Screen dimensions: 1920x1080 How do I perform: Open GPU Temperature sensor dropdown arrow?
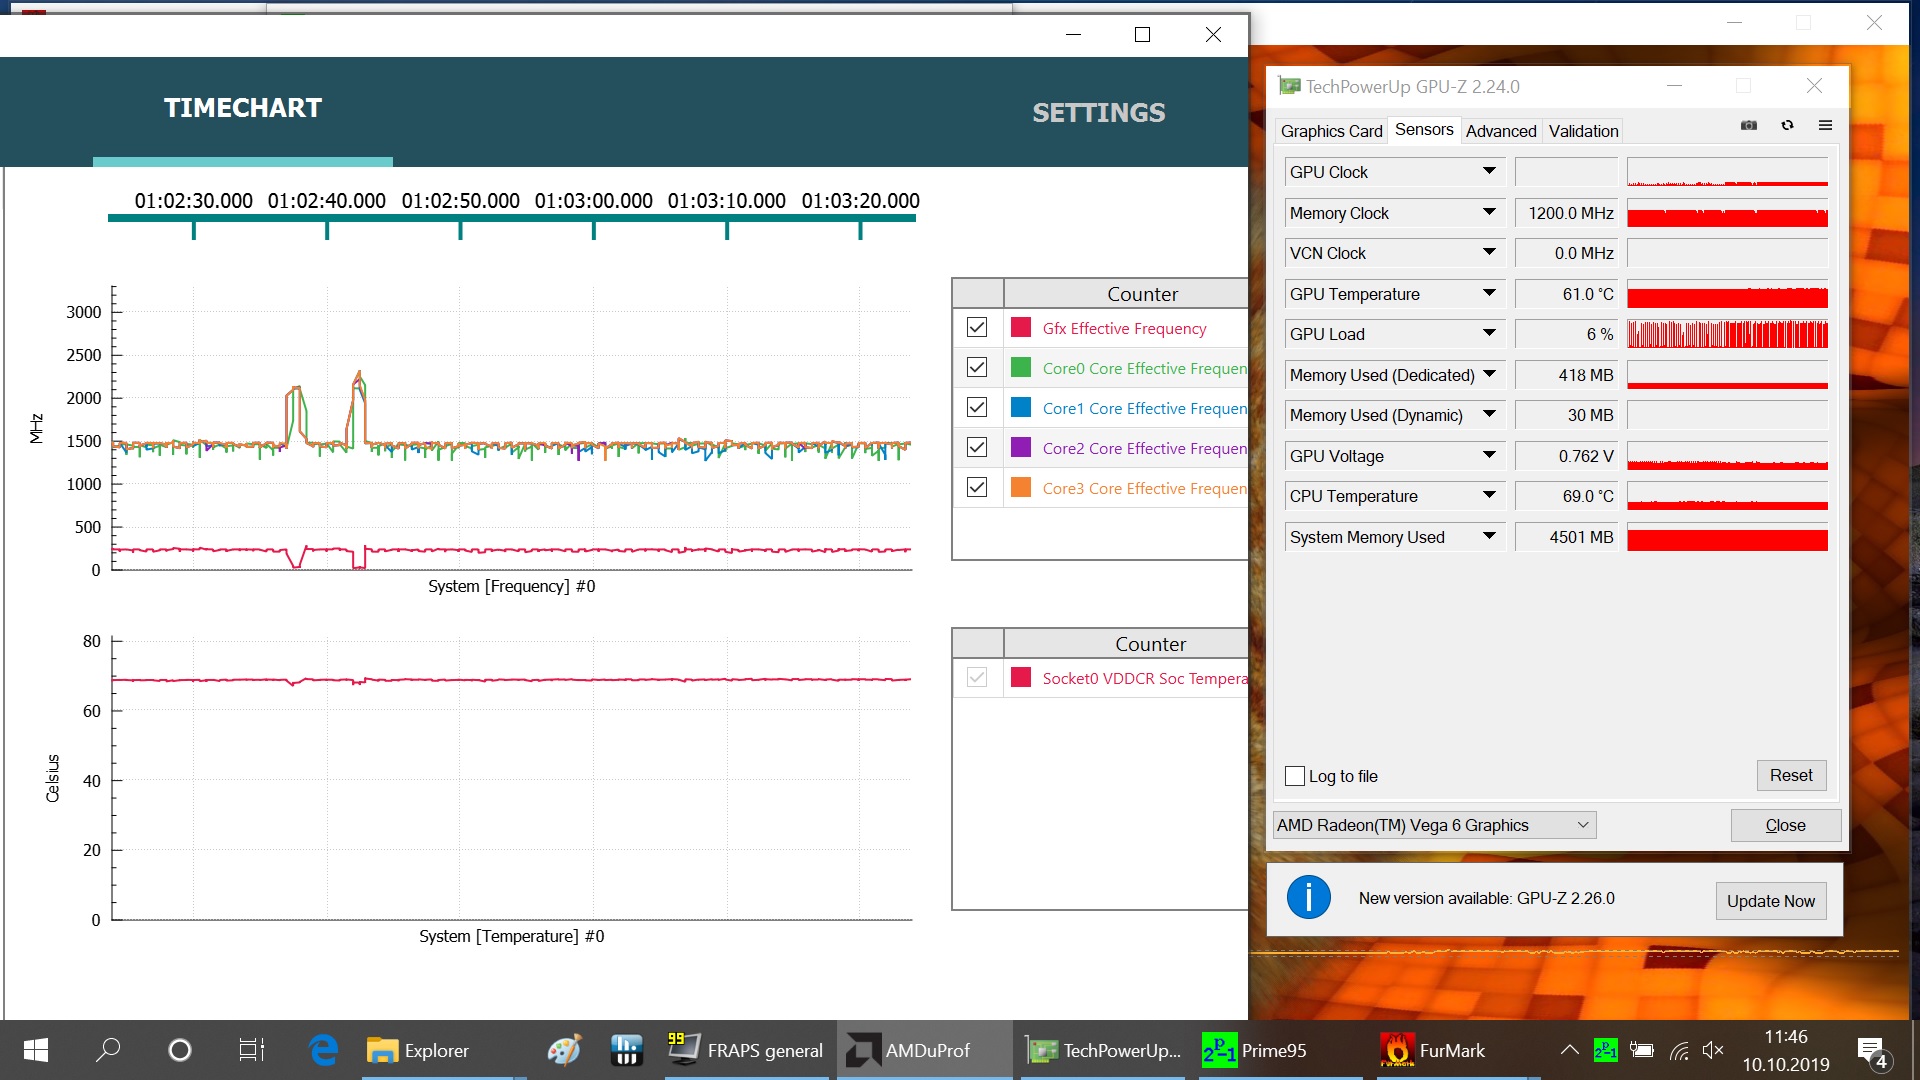1489,294
